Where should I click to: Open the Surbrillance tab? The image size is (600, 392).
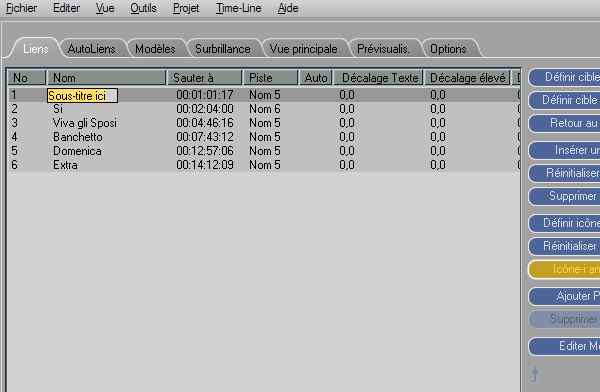pyautogui.click(x=223, y=49)
